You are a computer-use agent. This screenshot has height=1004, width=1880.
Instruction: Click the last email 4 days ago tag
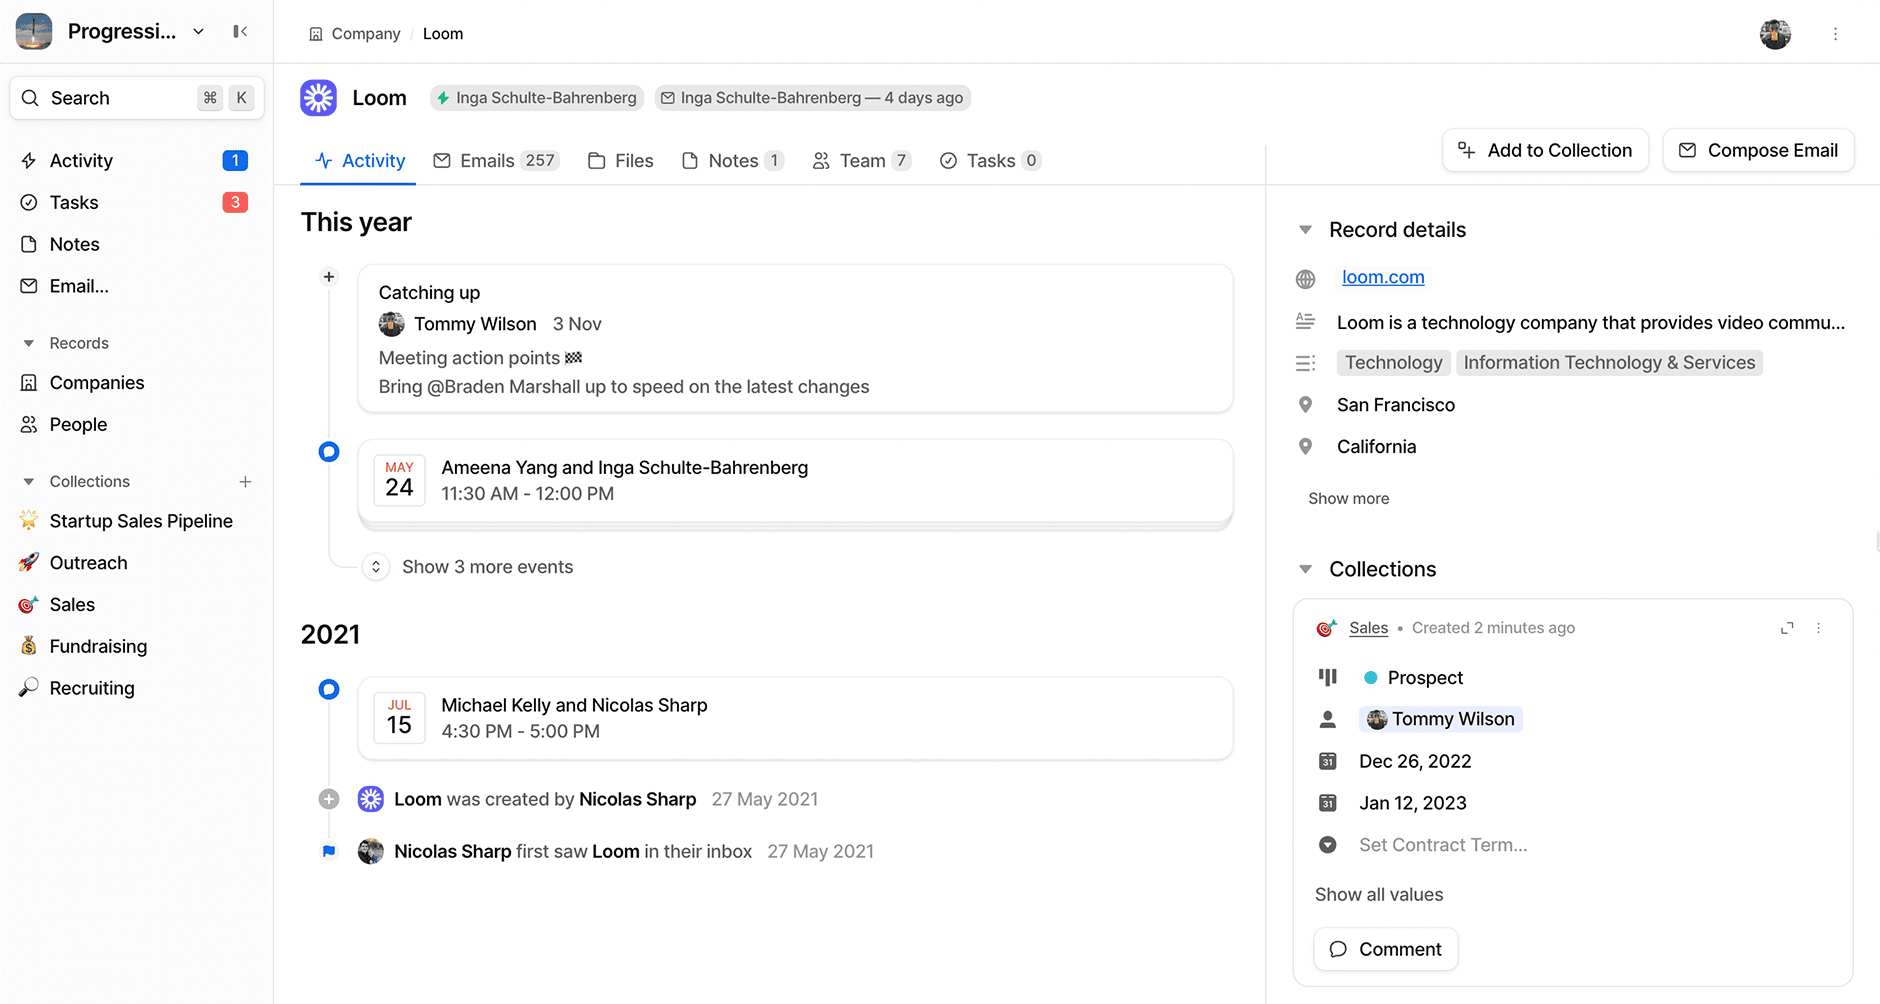point(812,98)
